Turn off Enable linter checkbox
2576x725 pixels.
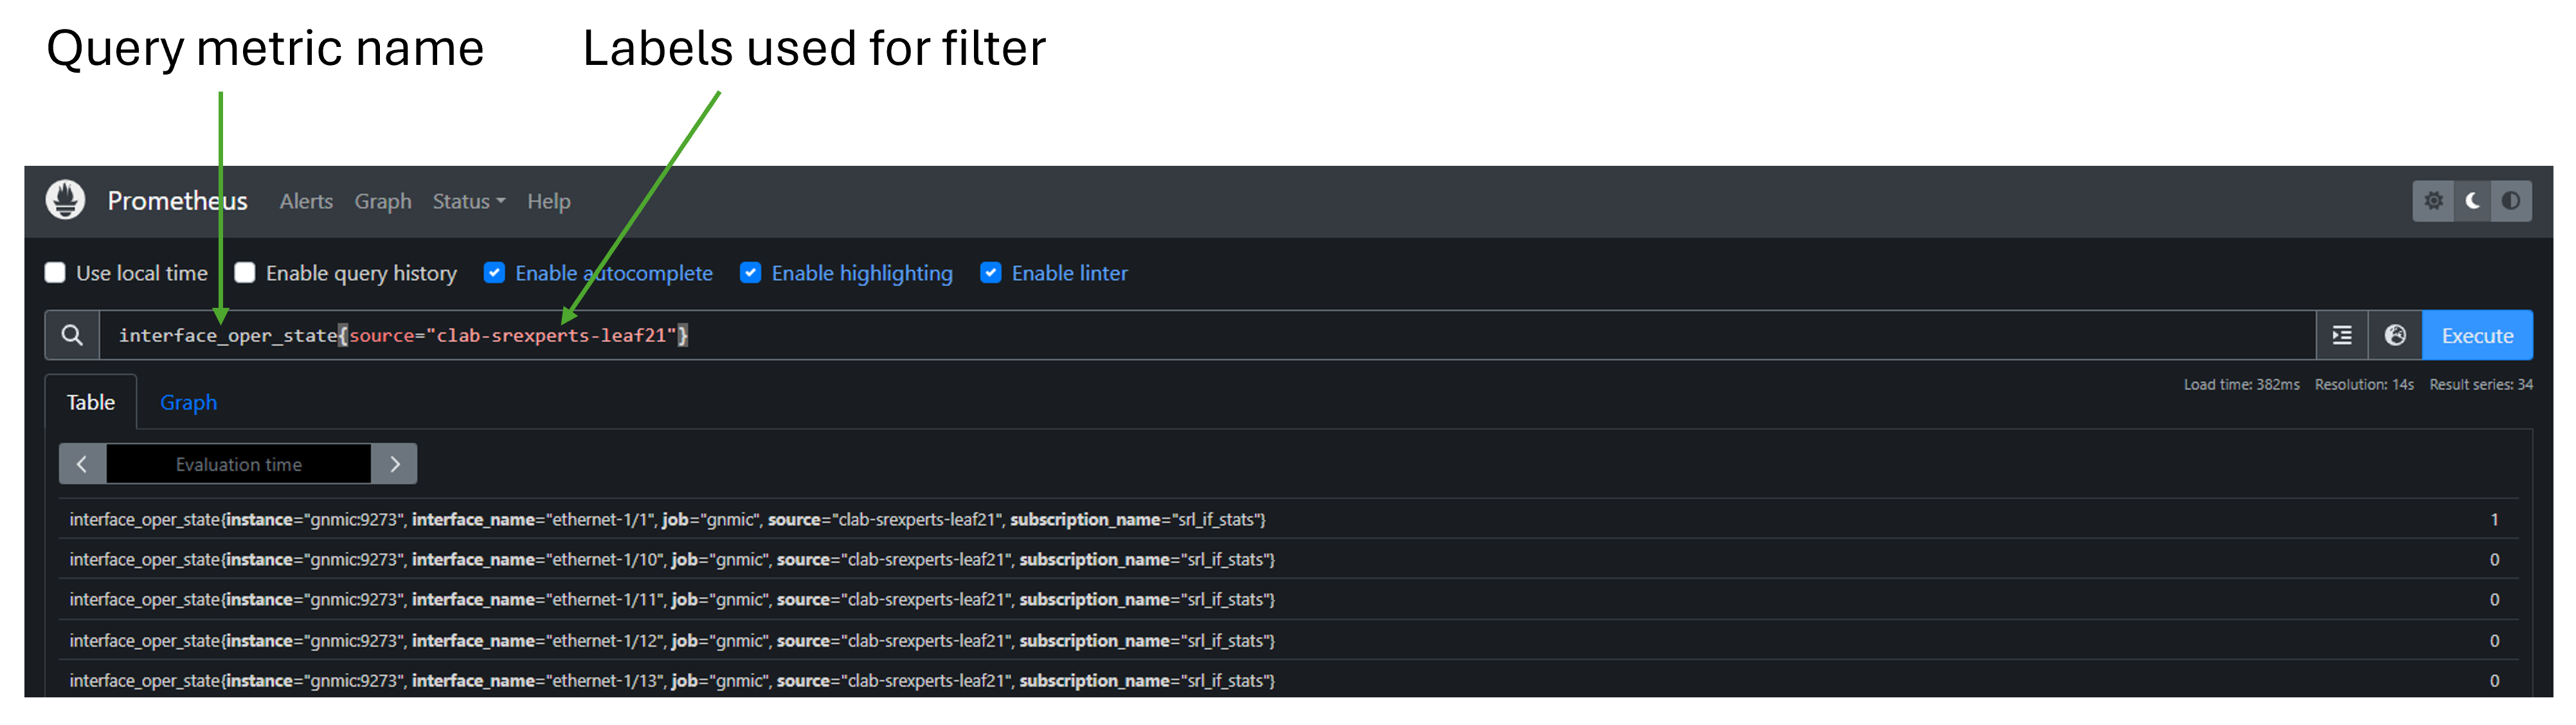click(x=990, y=273)
